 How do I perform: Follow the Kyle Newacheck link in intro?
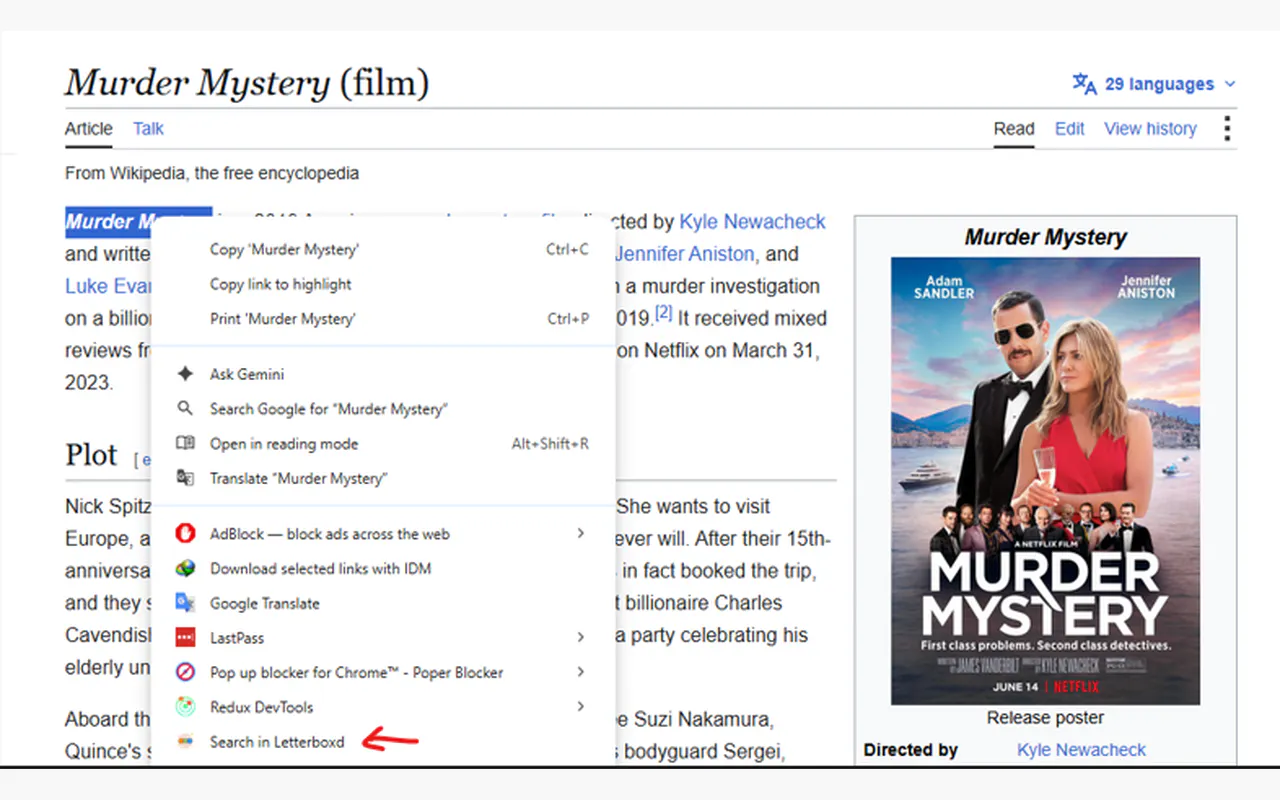click(753, 222)
